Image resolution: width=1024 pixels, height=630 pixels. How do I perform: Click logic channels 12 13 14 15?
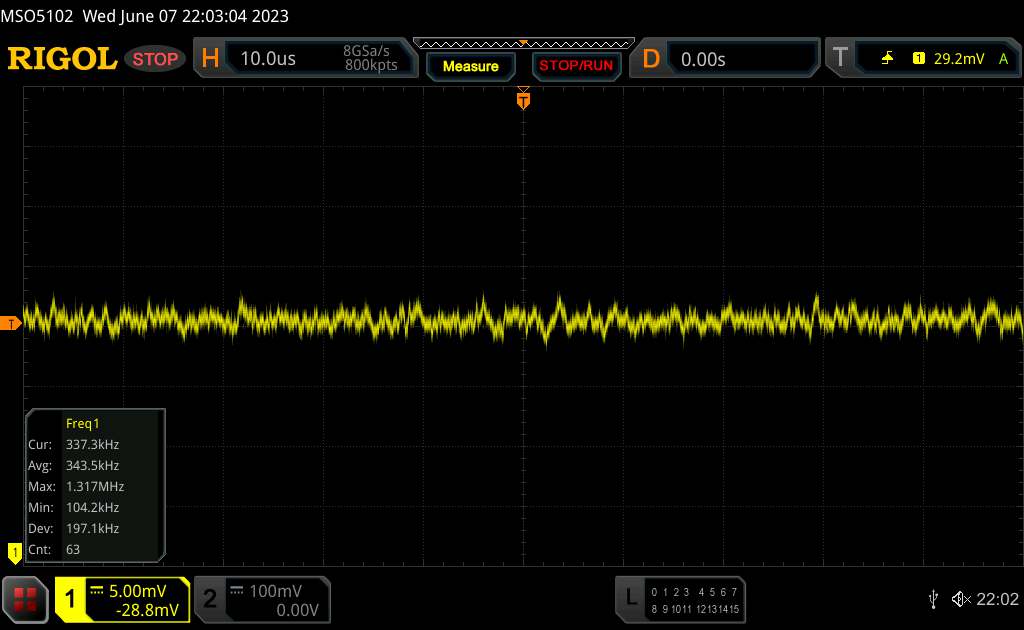(718, 609)
